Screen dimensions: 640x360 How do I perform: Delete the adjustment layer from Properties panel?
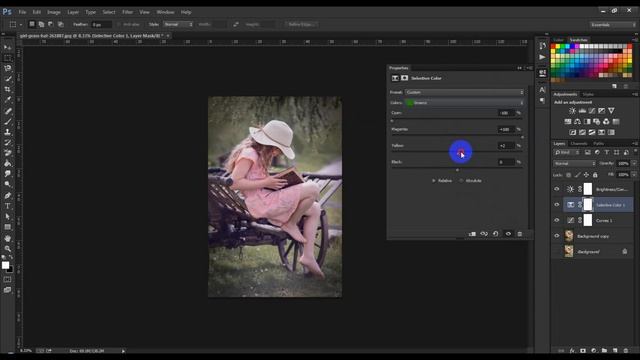click(x=520, y=234)
